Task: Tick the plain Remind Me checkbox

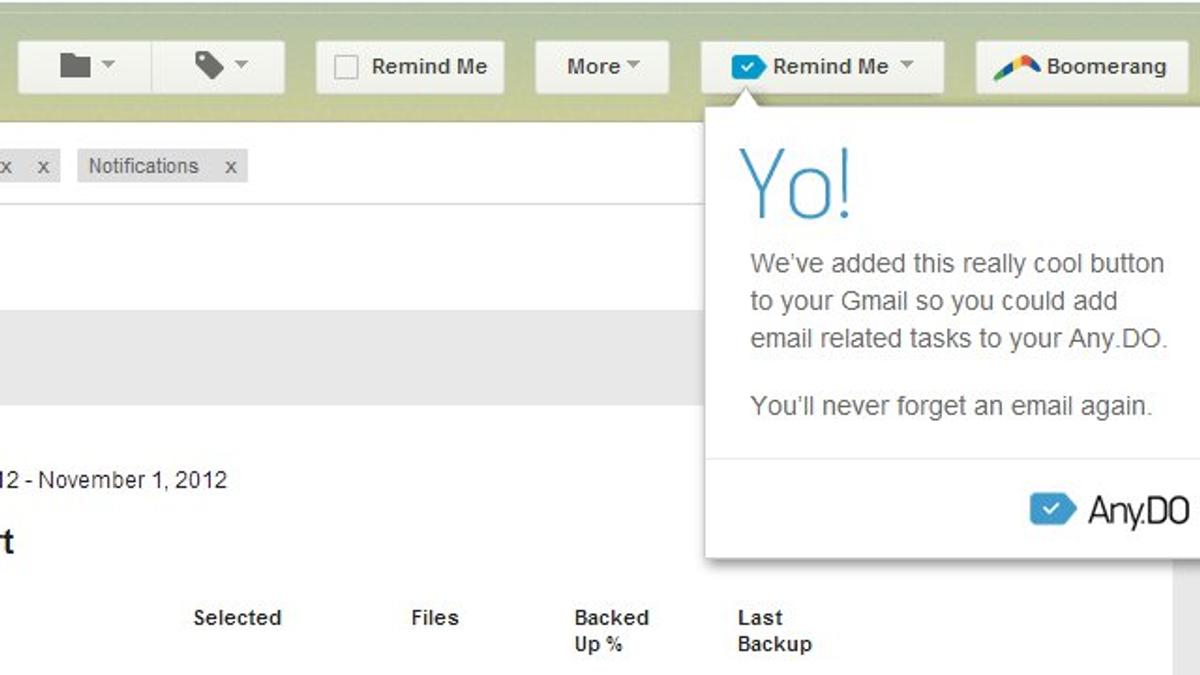Action: coord(346,67)
